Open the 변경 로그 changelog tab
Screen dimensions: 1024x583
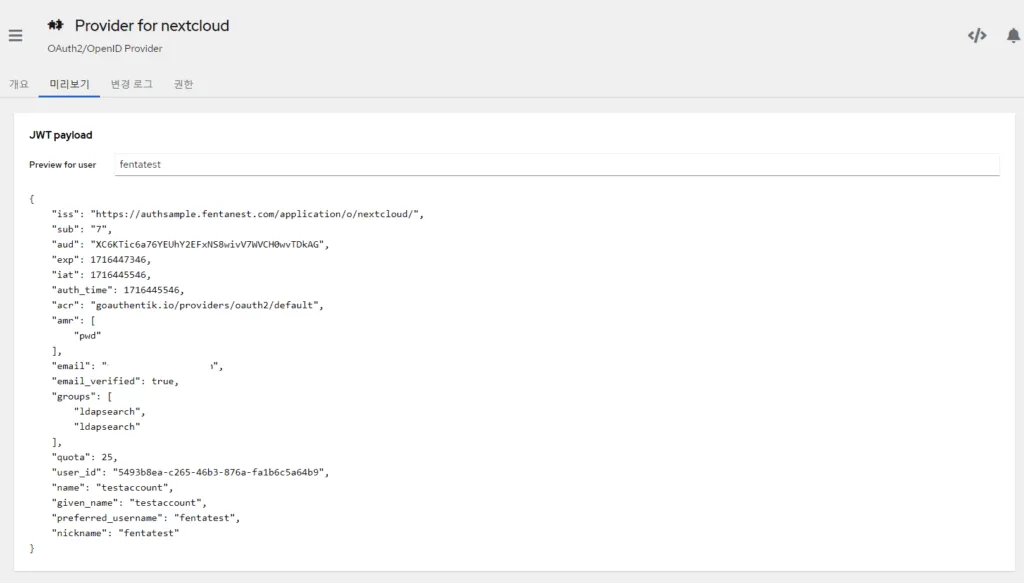[x=130, y=84]
